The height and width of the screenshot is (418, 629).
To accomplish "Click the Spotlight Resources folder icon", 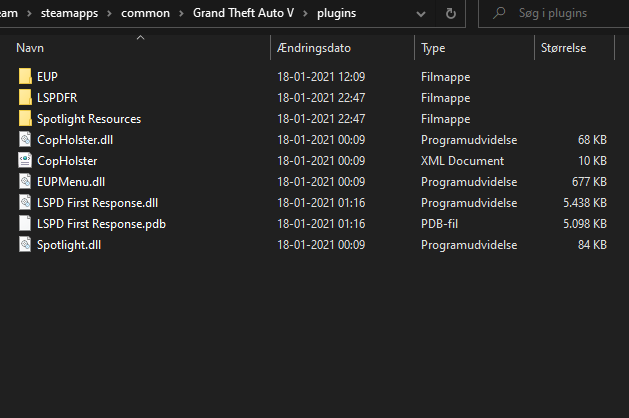I will (26, 118).
